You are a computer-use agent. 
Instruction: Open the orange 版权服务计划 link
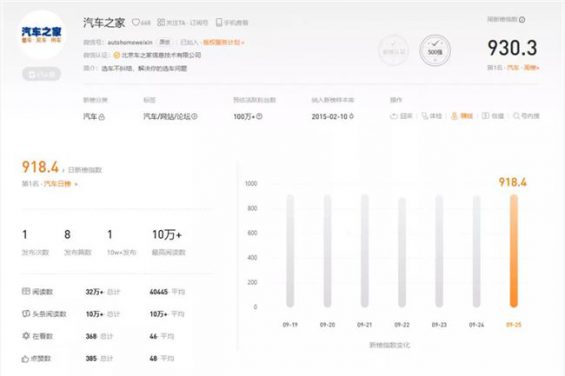tap(224, 42)
